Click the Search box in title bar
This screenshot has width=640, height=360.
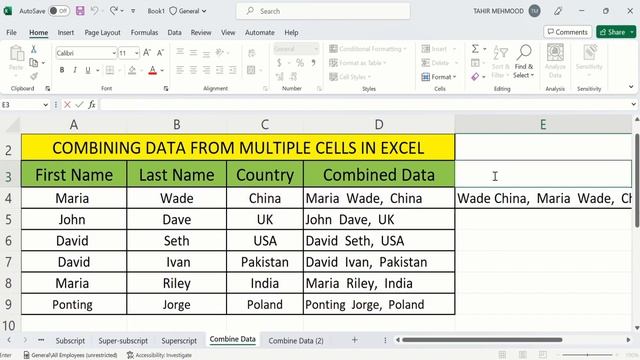point(323,11)
